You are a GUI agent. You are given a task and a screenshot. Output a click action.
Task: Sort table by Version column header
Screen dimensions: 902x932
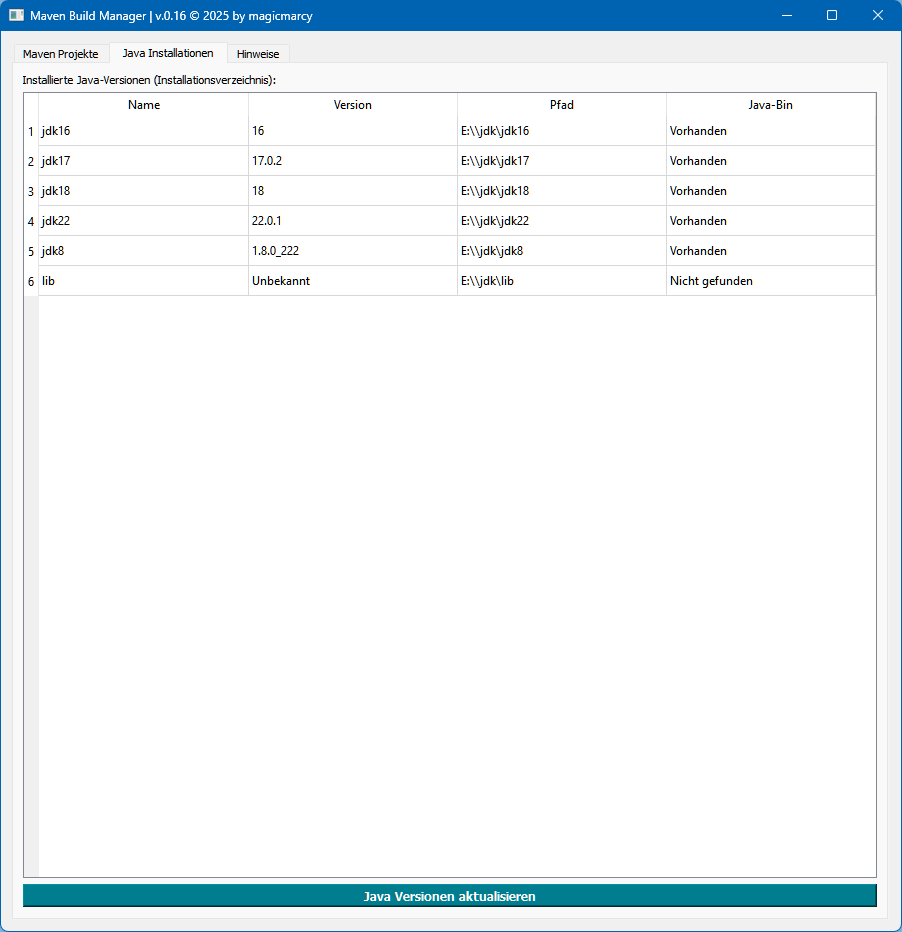[353, 105]
